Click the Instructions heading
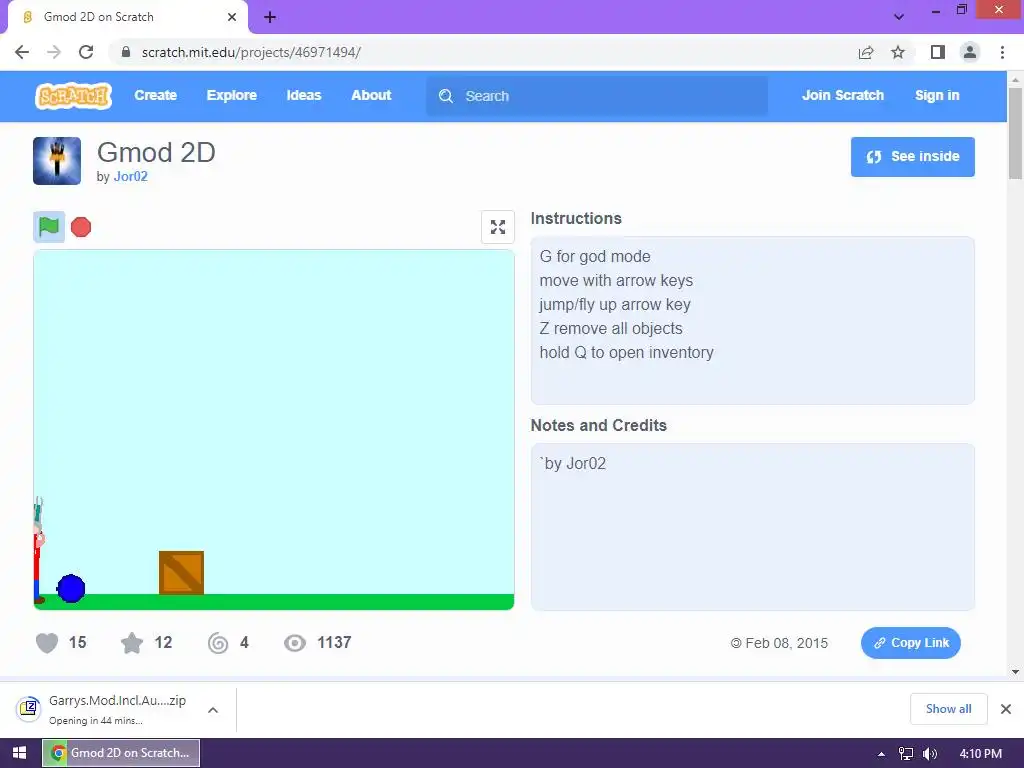 [x=576, y=218]
